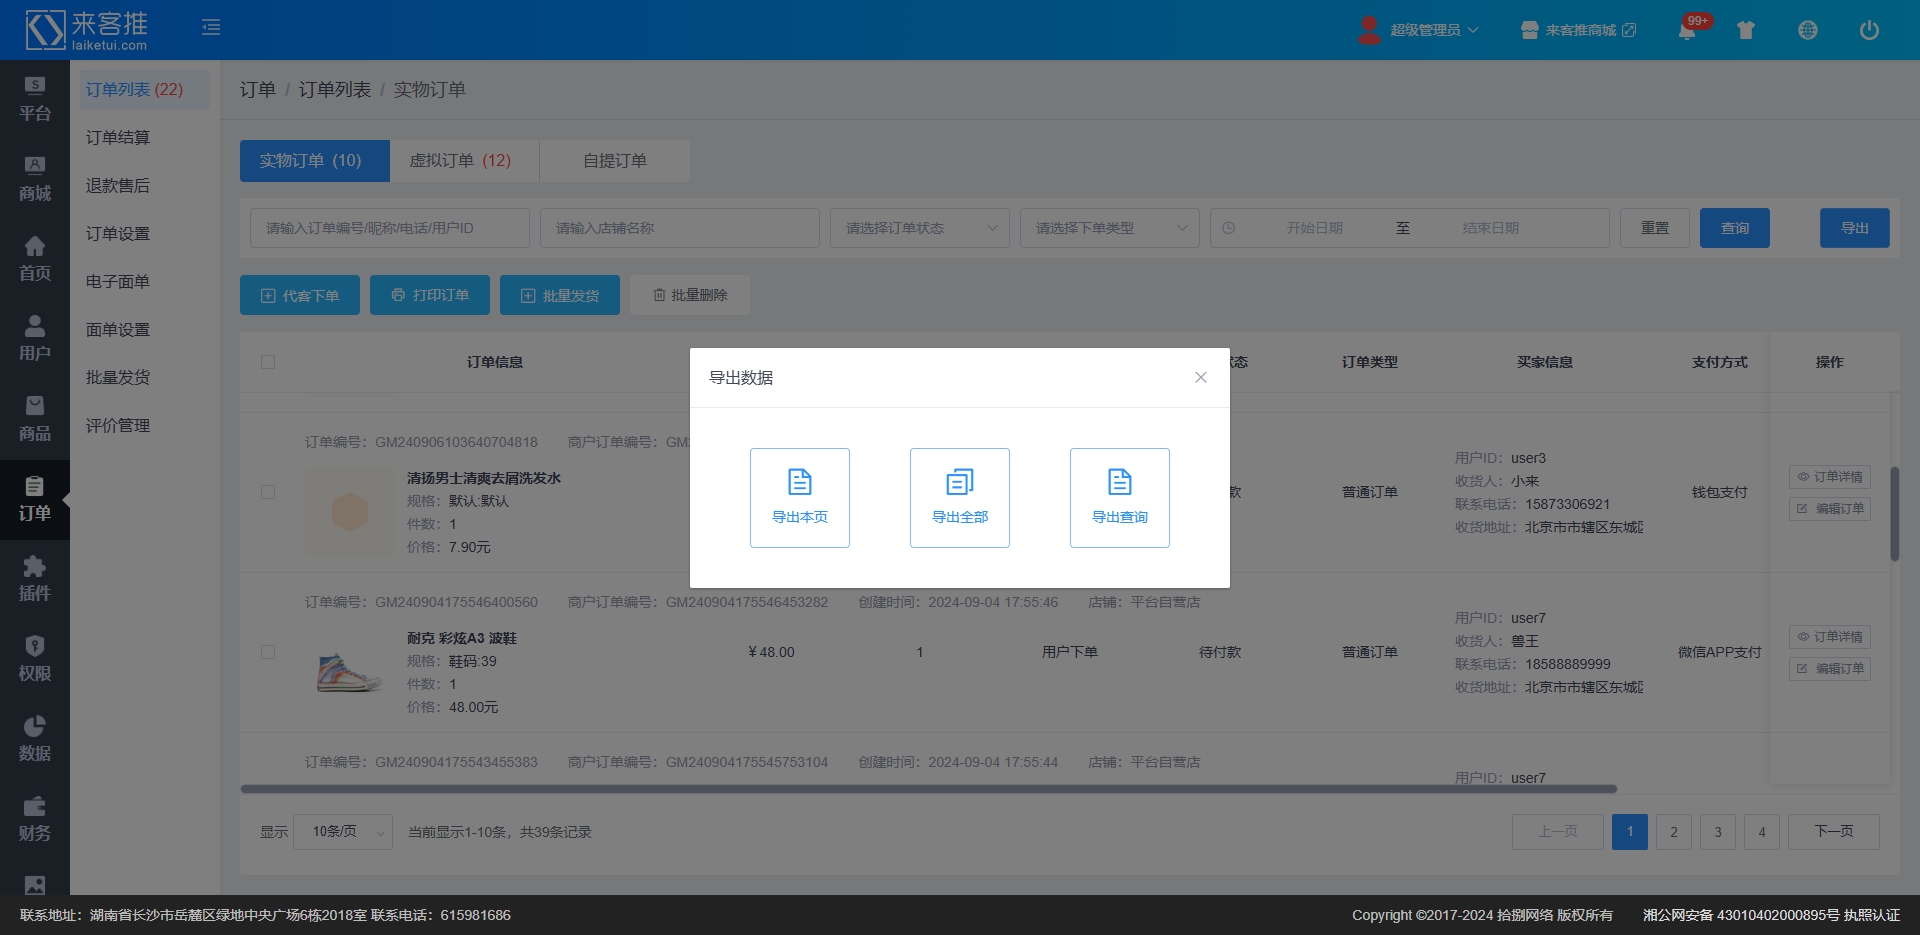Open the 10条/页 page size dropdown
This screenshot has width=1920, height=935.
tap(343, 832)
